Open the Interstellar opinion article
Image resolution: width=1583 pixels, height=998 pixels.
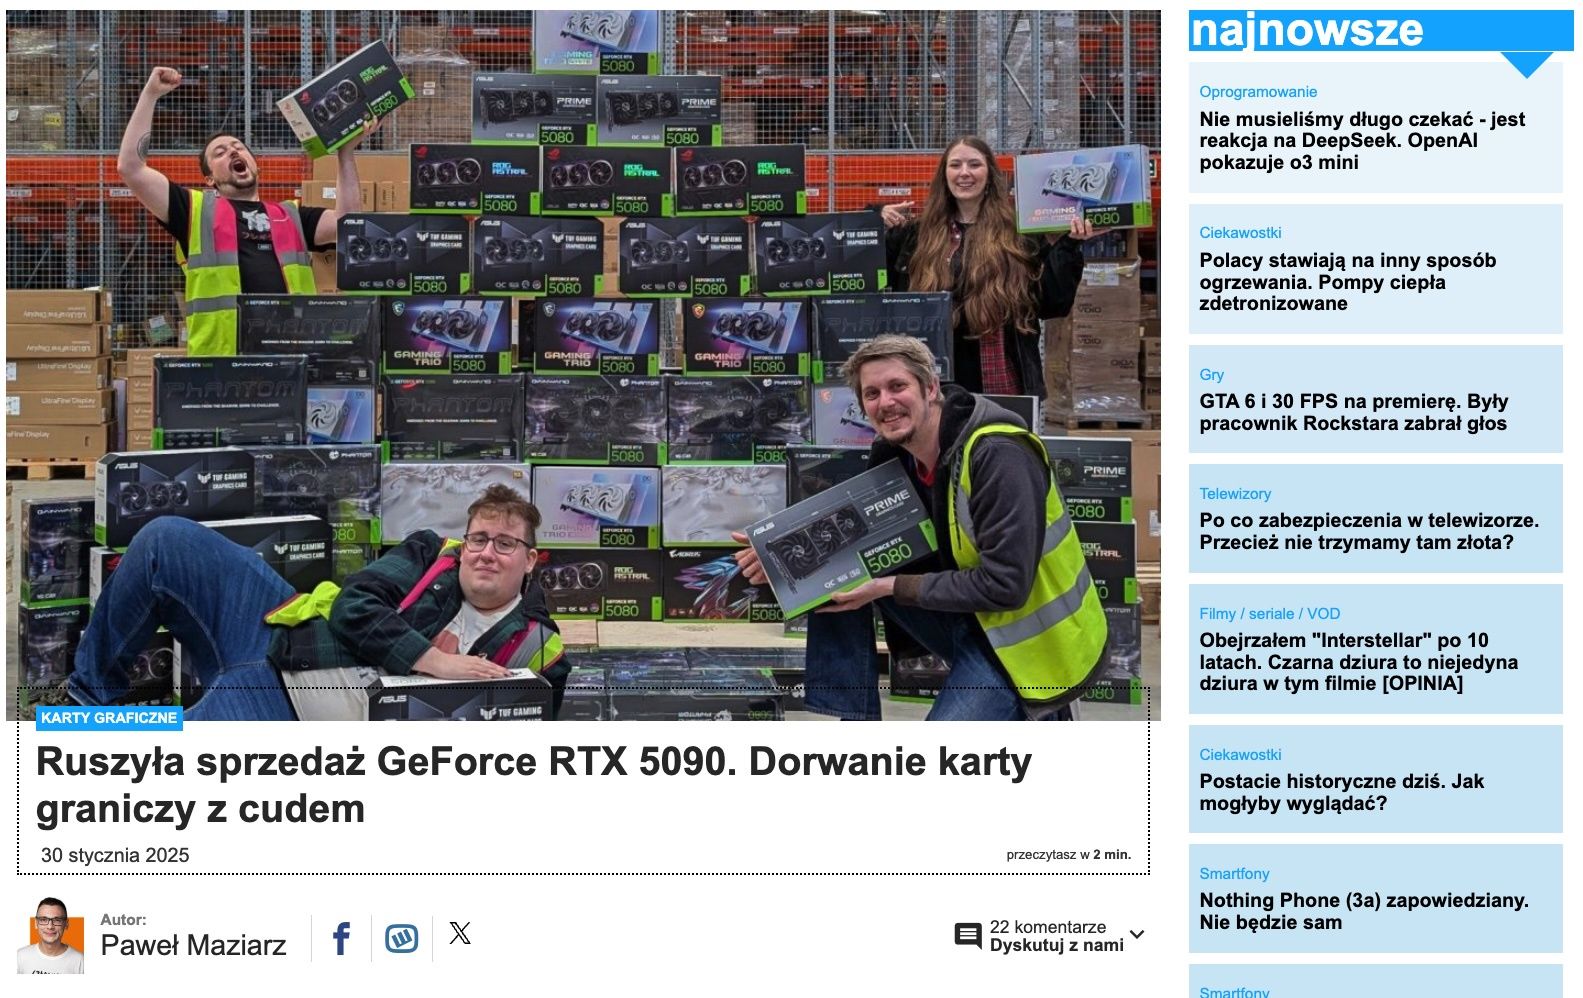pos(1359,662)
